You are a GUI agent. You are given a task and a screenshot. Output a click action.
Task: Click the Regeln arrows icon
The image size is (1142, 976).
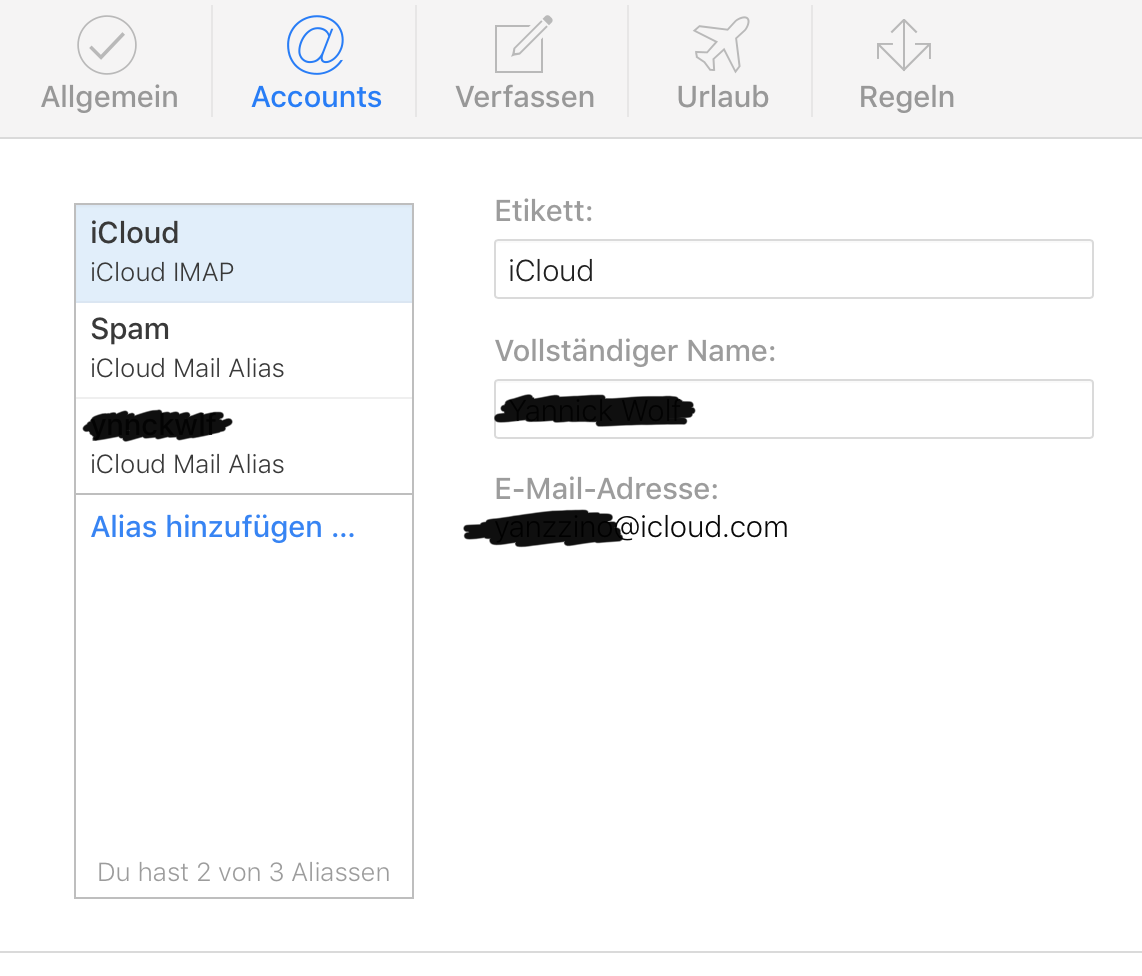click(904, 45)
